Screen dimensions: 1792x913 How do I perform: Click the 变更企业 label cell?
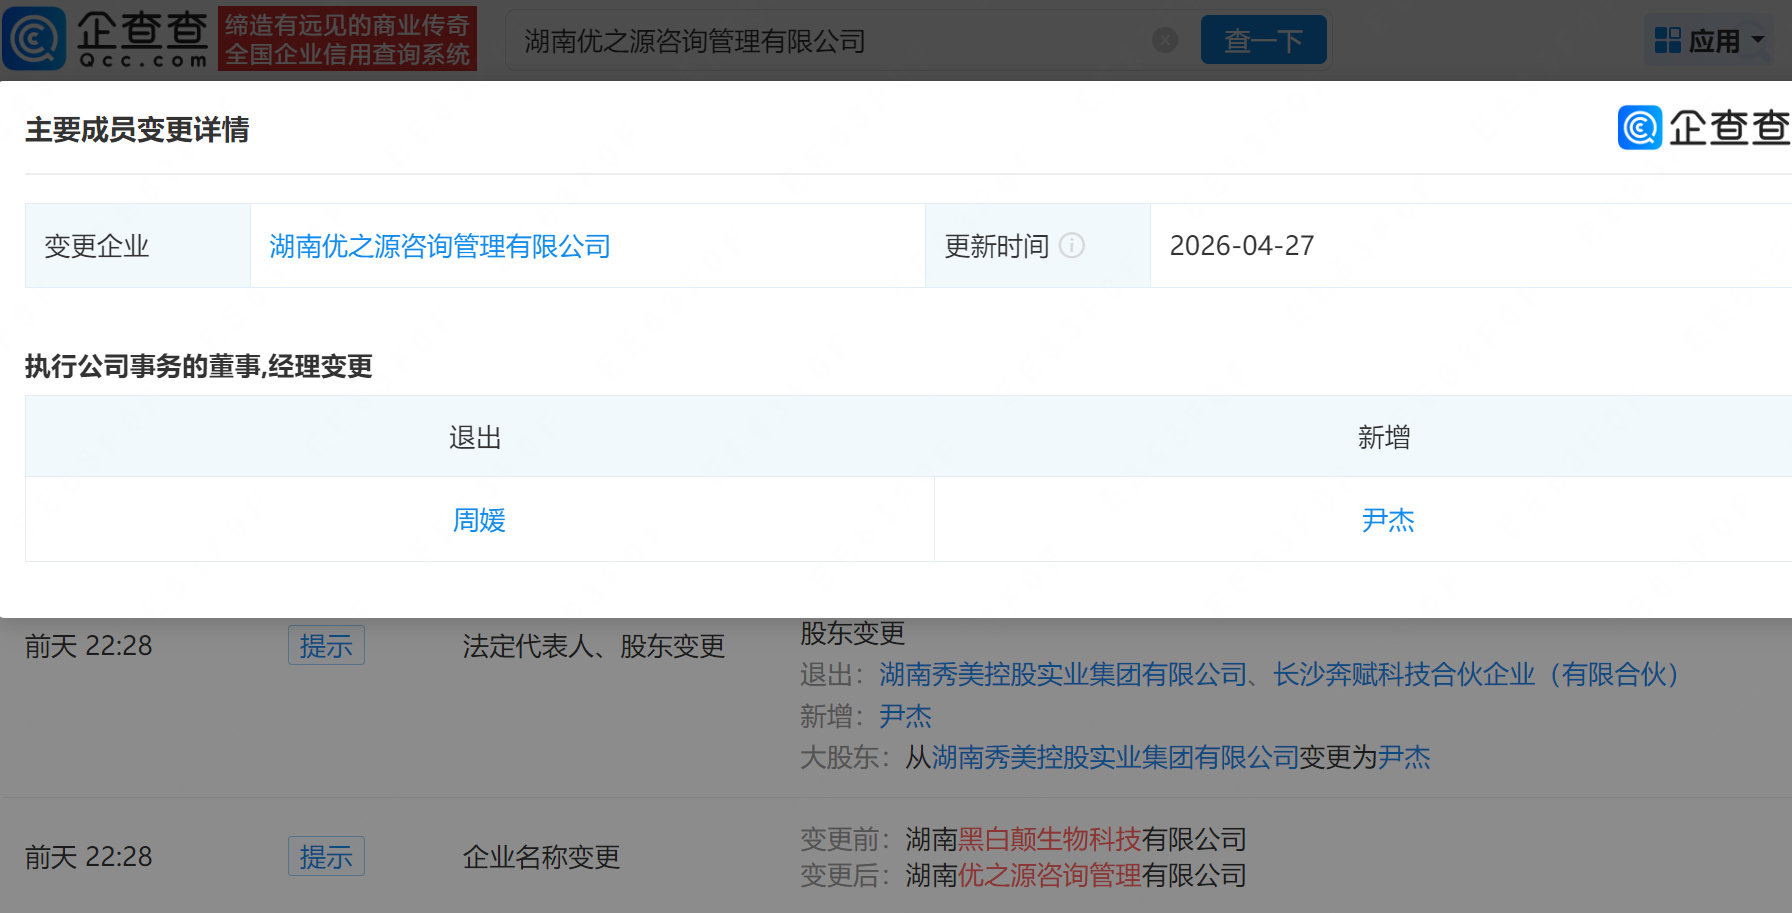tap(138, 246)
